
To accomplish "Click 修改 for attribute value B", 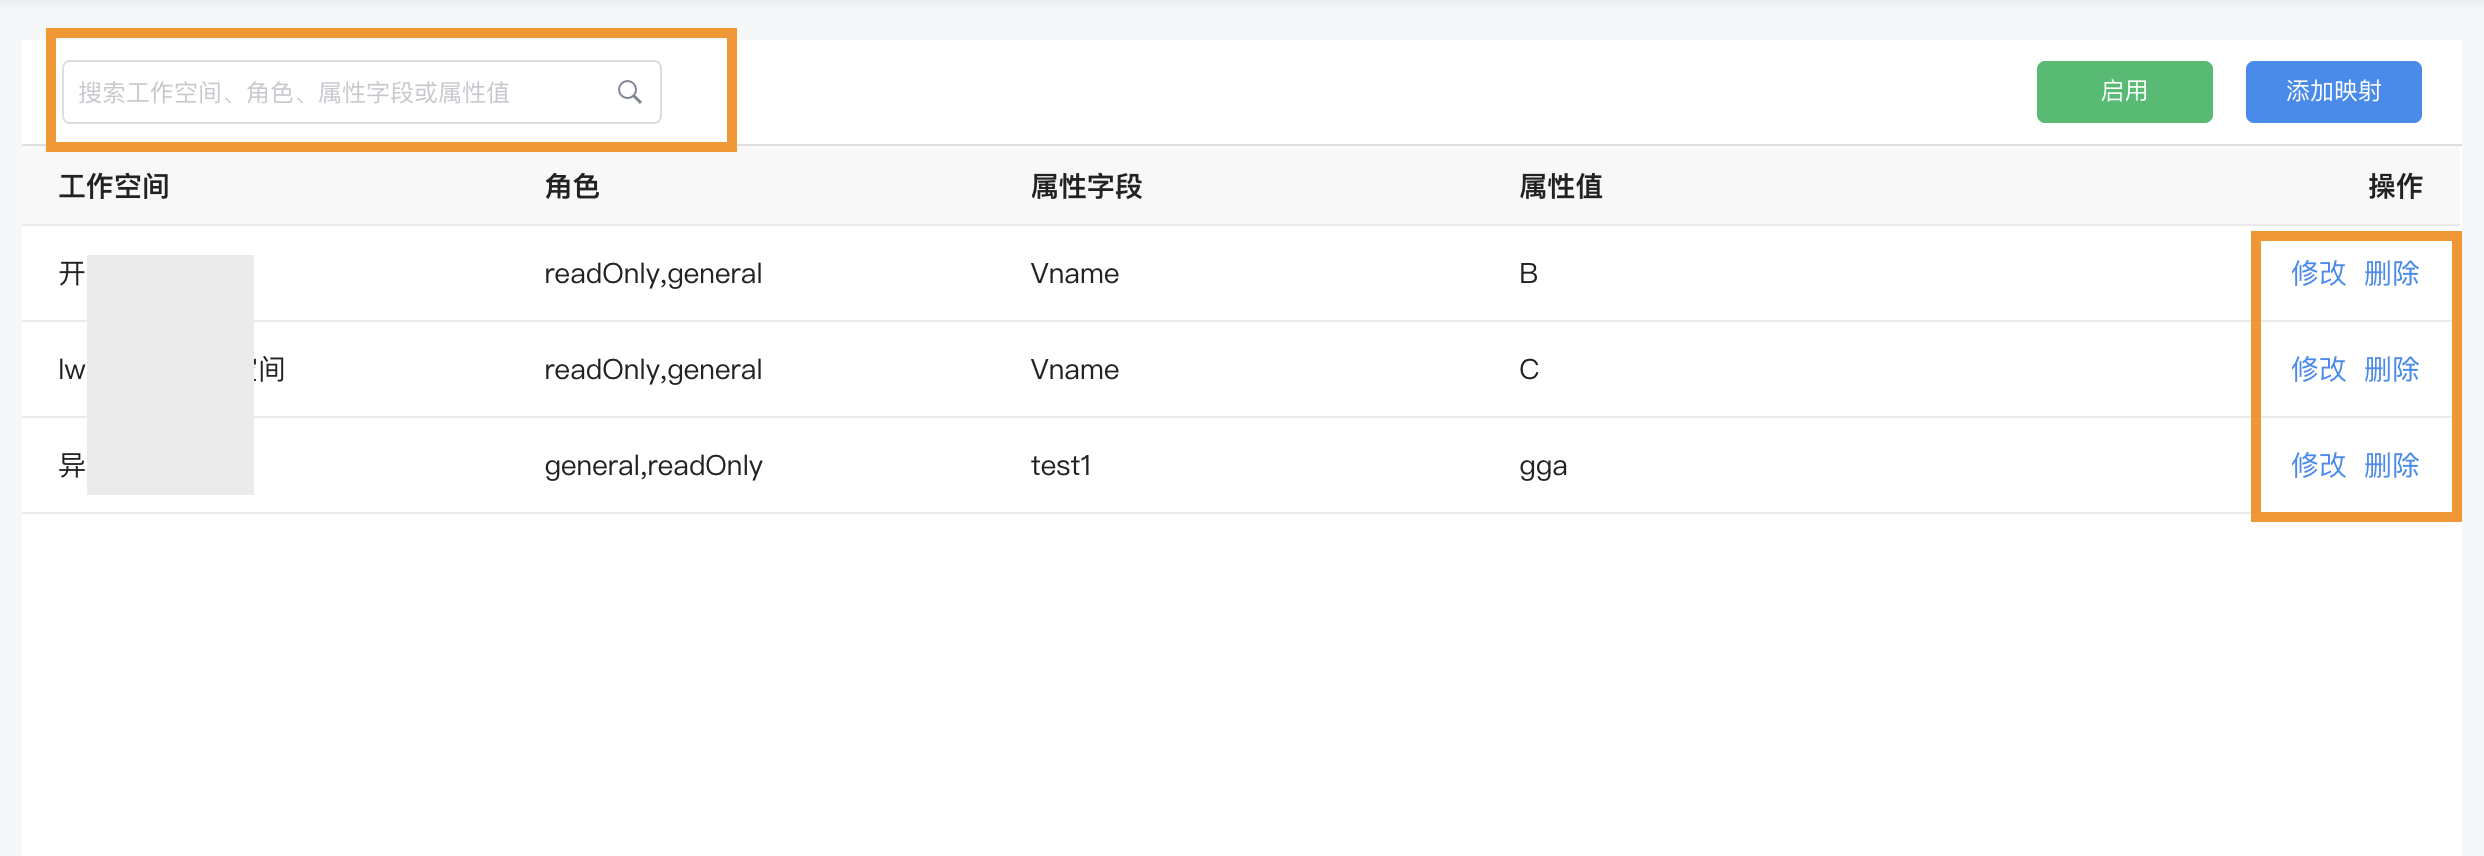I will pos(2318,273).
